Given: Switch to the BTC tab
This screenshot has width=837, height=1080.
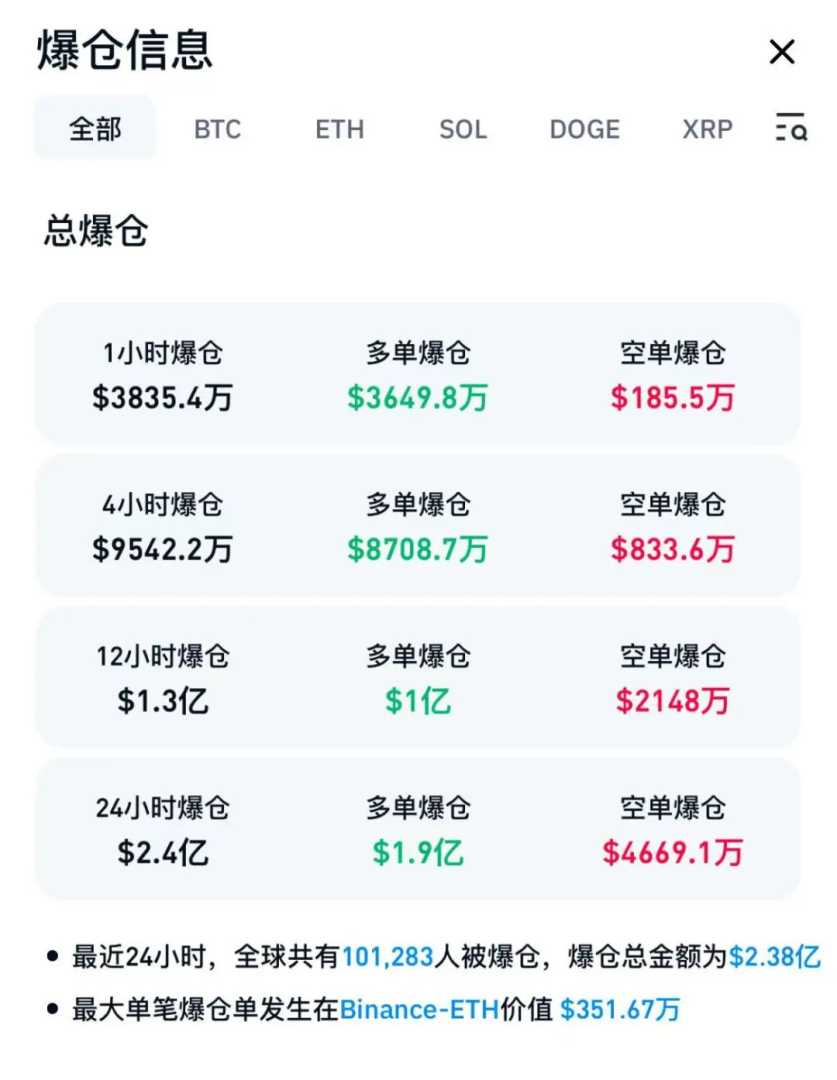Looking at the screenshot, I should click(217, 129).
